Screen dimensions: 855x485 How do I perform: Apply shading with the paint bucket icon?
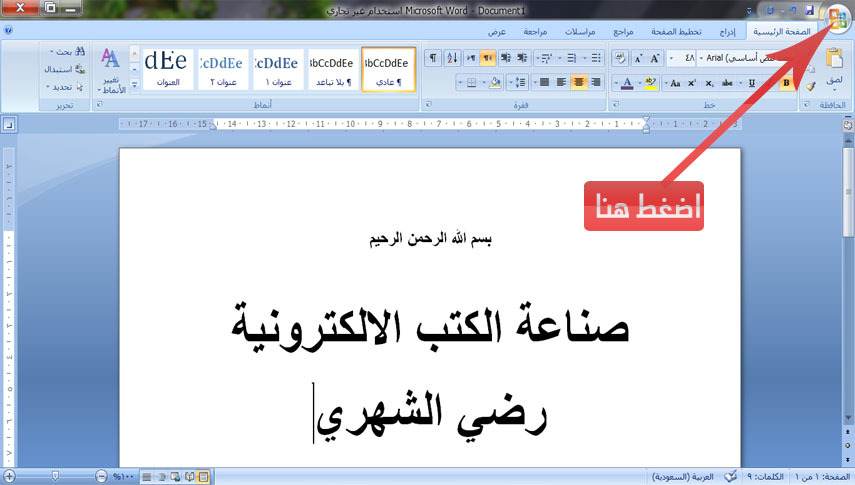pyautogui.click(x=495, y=82)
